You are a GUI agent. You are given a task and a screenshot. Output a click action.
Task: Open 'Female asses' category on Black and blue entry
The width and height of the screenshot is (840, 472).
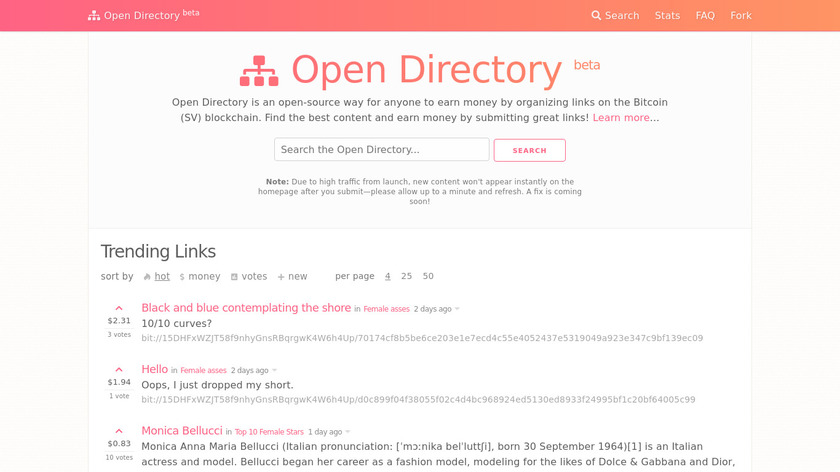[x=386, y=309]
